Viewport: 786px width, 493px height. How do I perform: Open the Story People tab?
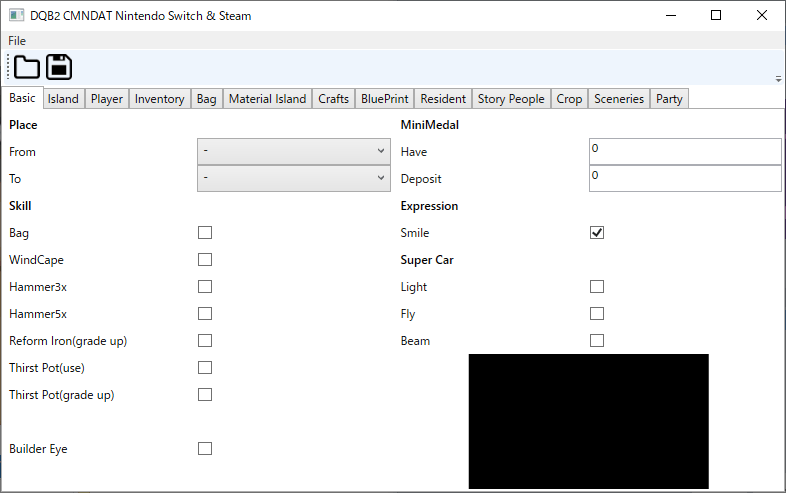point(511,99)
